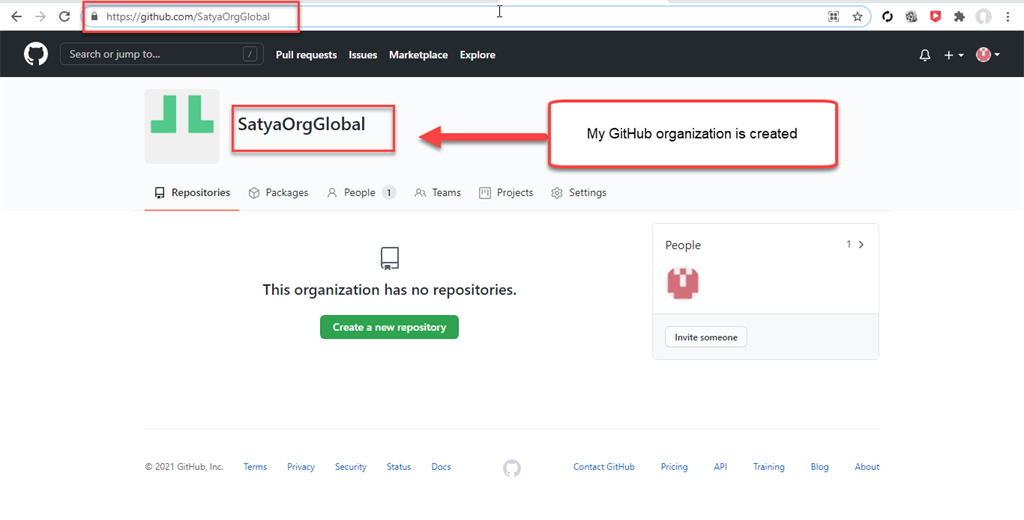Click the circular sync extension icon
Screen dimensions: 1024x520
(x=887, y=17)
